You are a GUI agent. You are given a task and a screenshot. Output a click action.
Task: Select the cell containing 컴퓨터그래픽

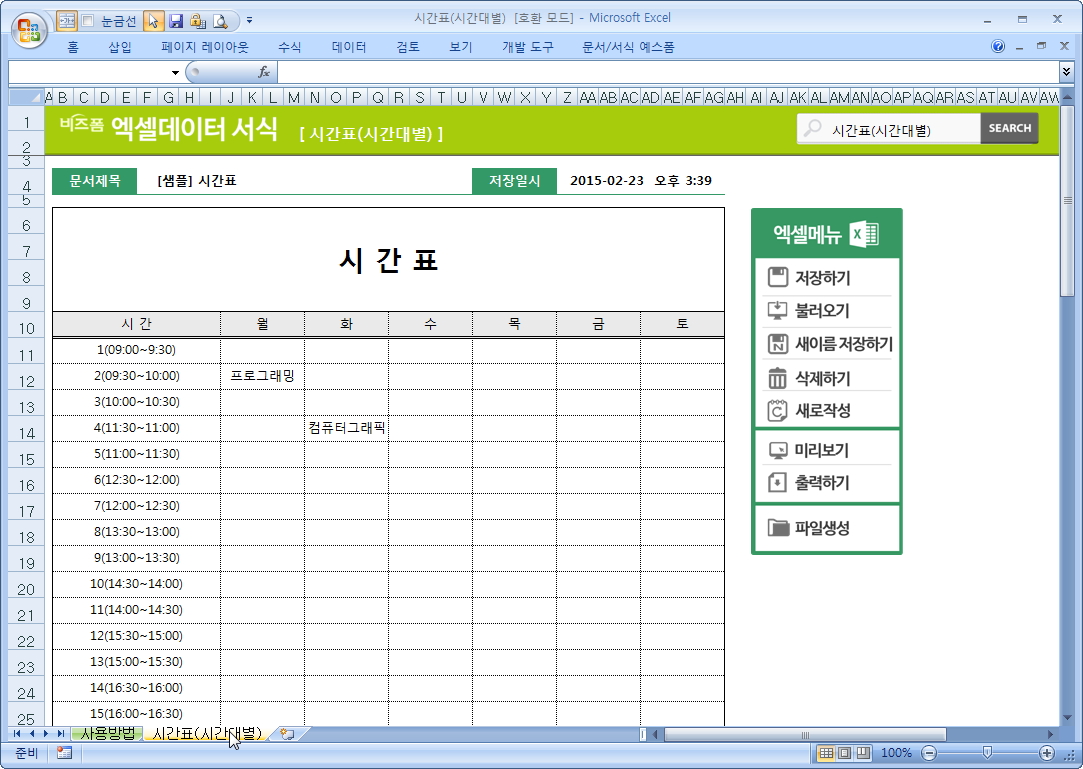(x=347, y=428)
